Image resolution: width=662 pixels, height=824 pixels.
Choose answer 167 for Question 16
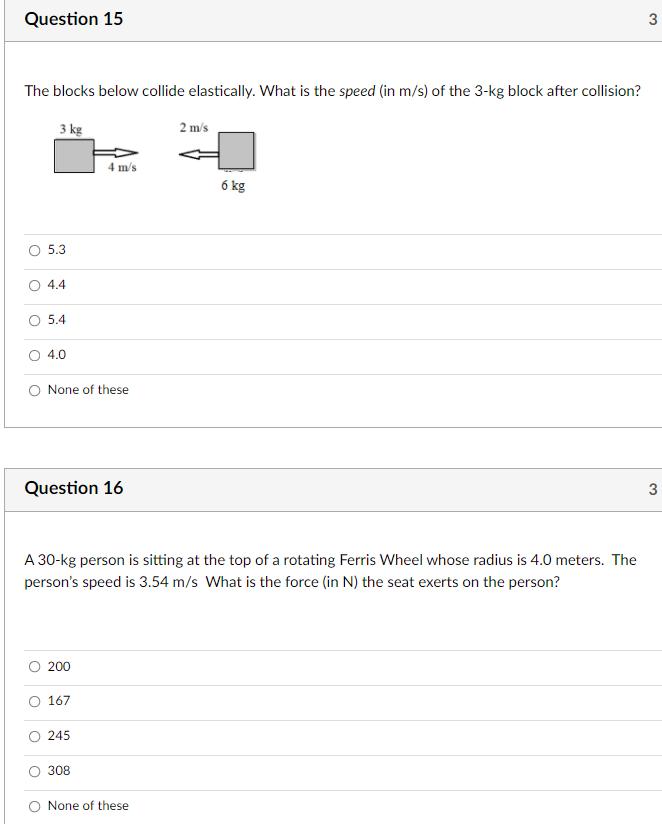point(35,701)
